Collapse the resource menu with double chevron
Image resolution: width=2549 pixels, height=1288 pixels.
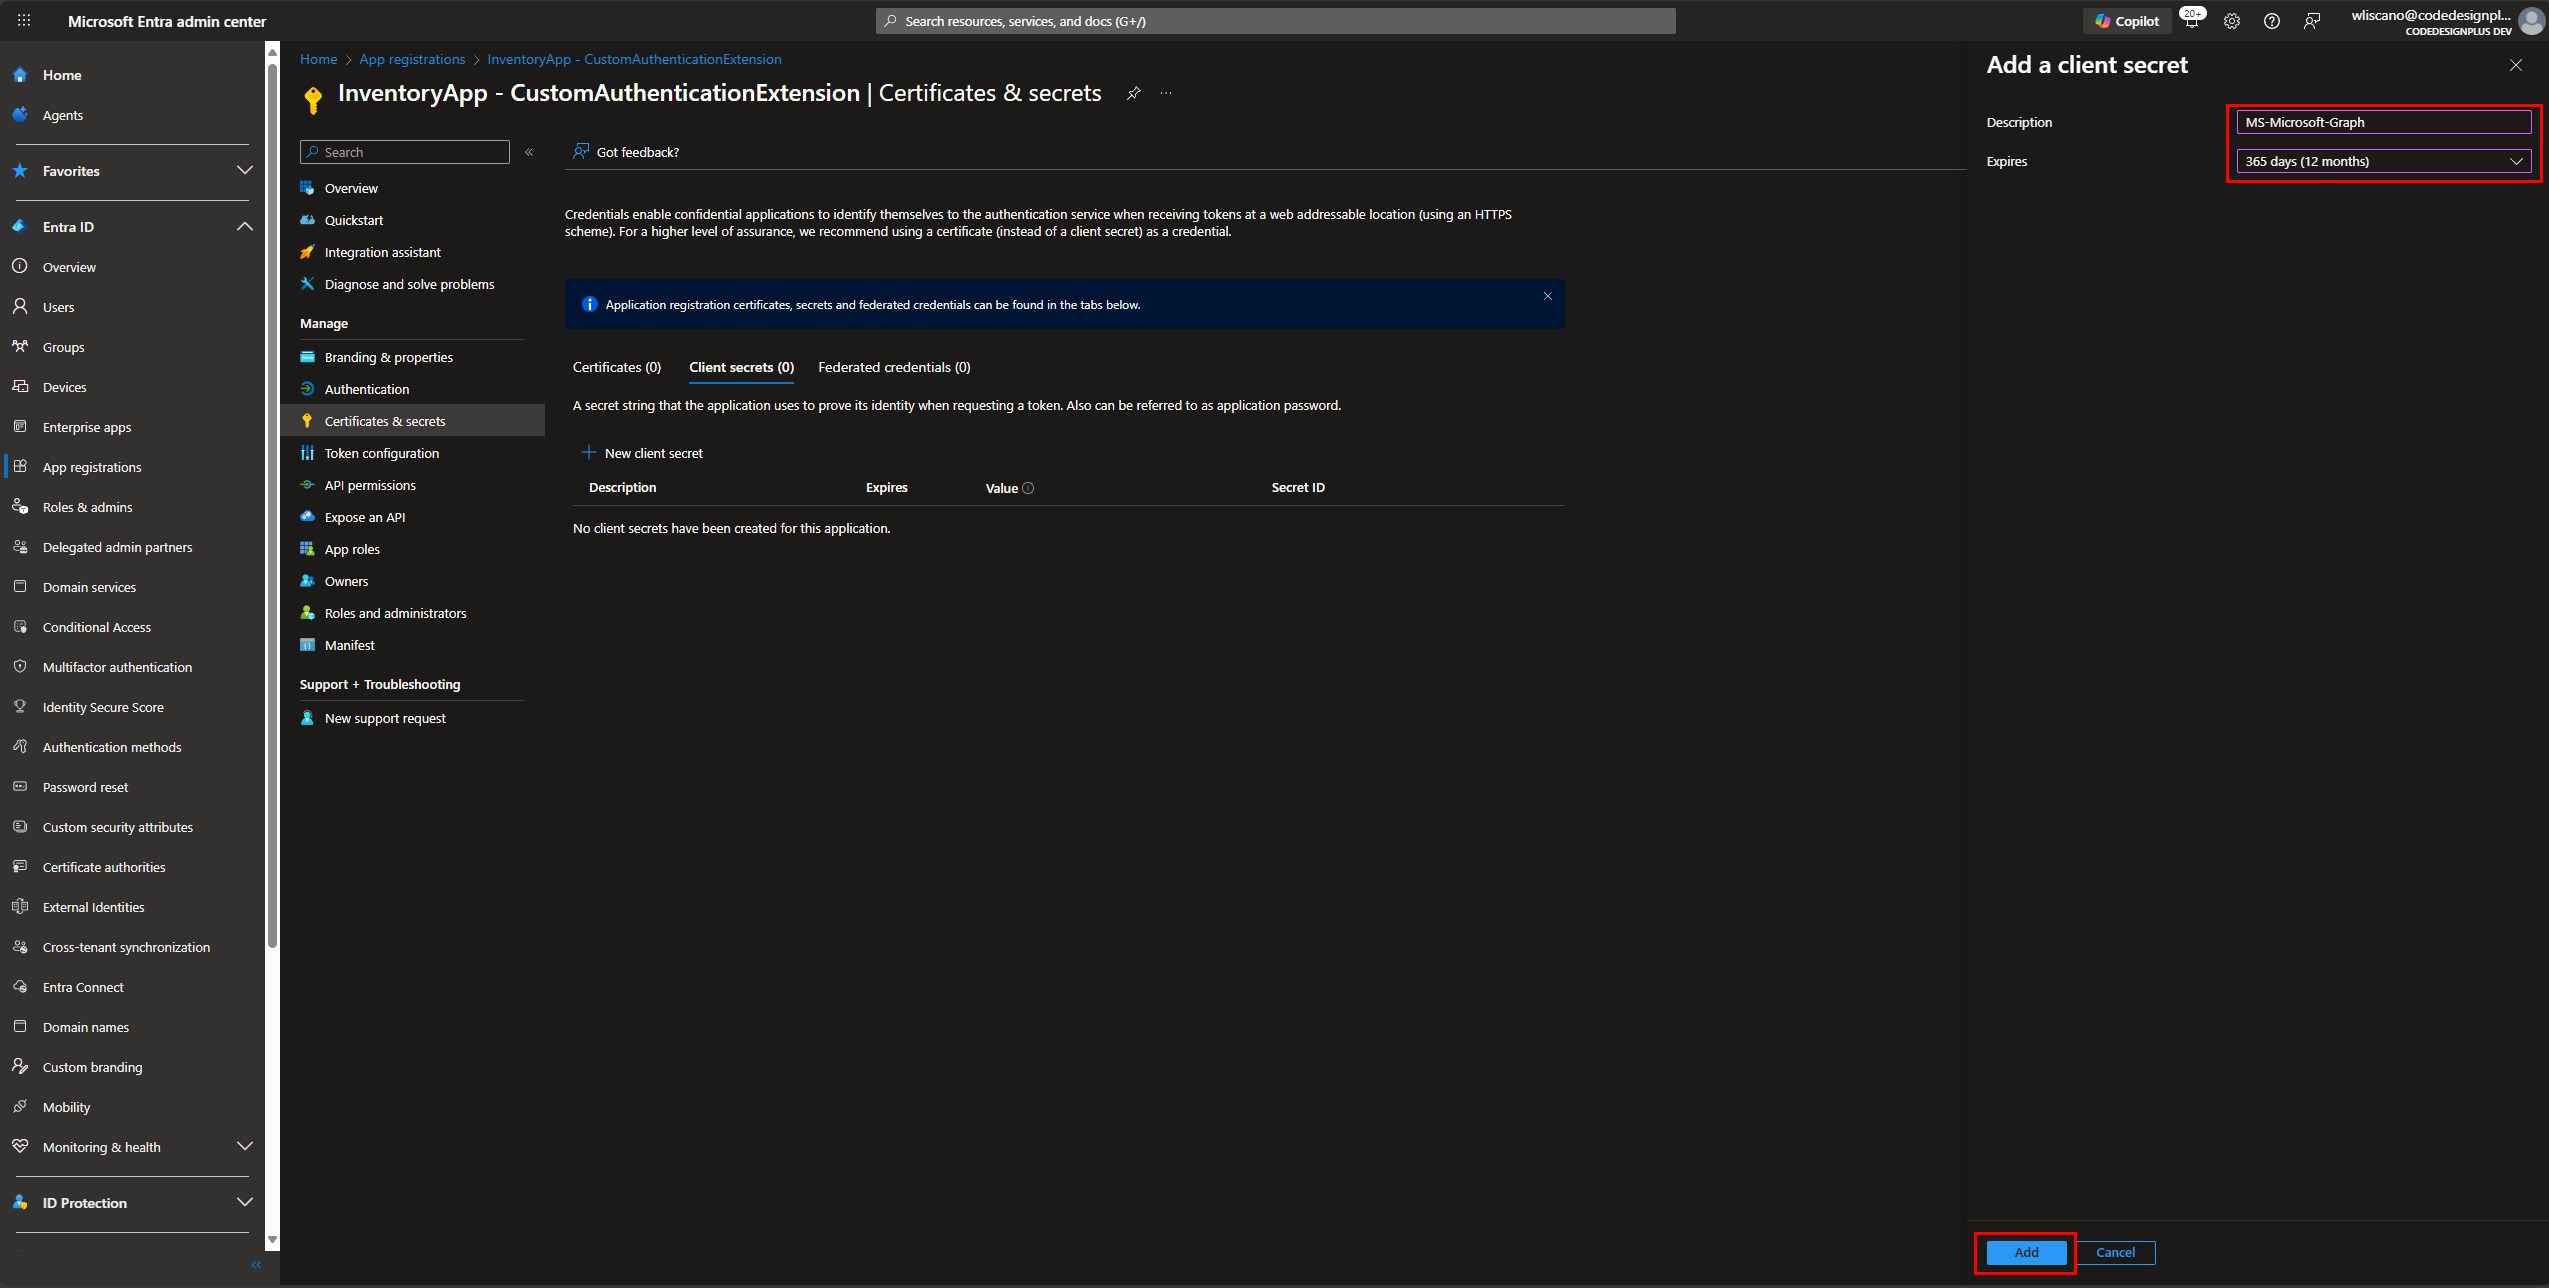point(529,152)
